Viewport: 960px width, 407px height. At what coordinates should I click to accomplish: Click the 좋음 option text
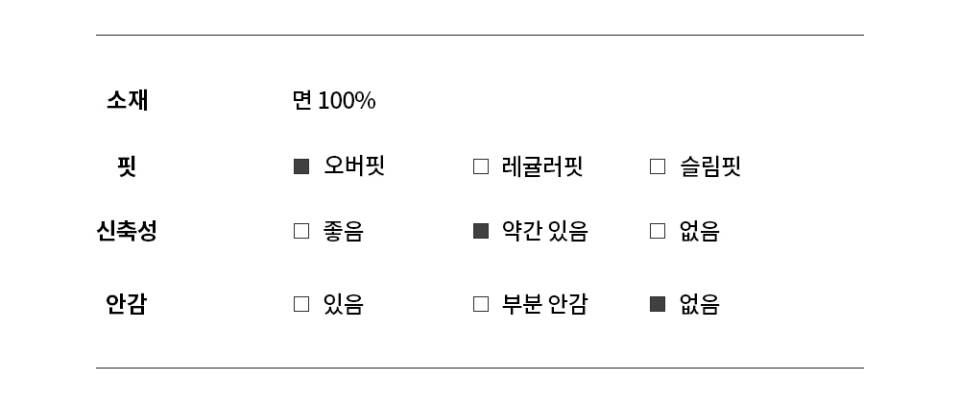pos(343,232)
